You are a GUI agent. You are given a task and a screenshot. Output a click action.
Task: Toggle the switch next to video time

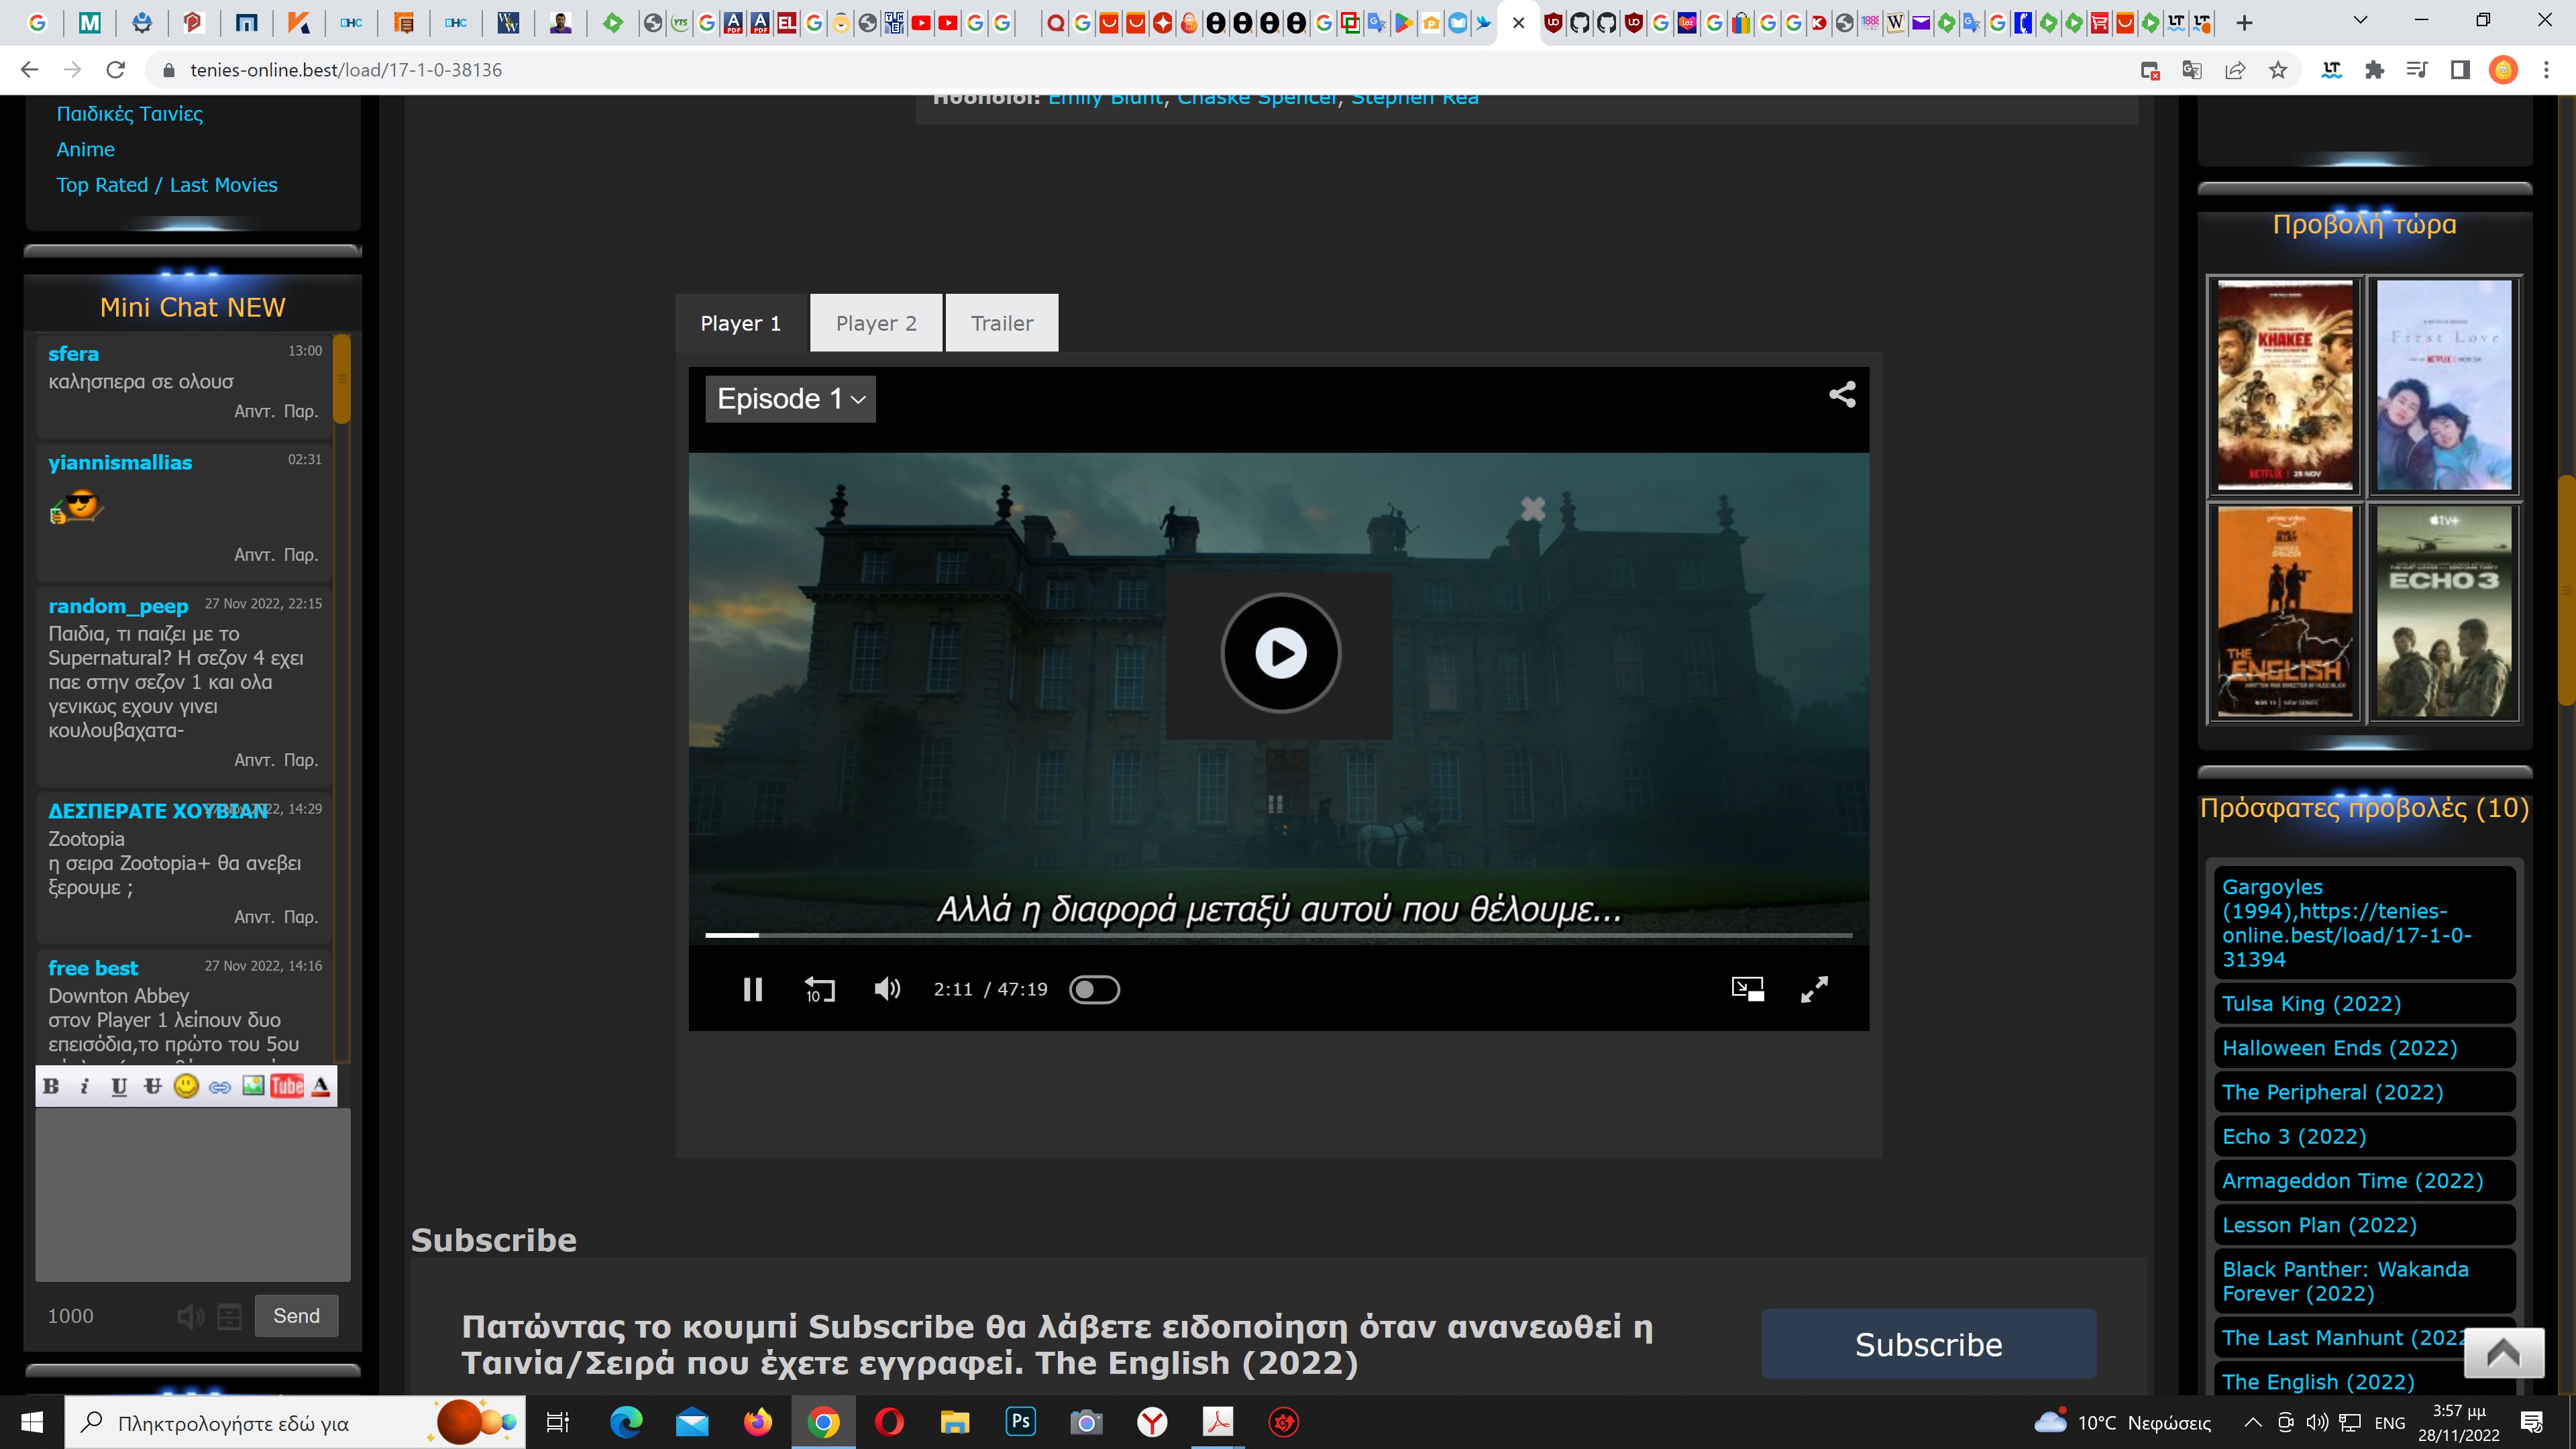pos(1094,989)
